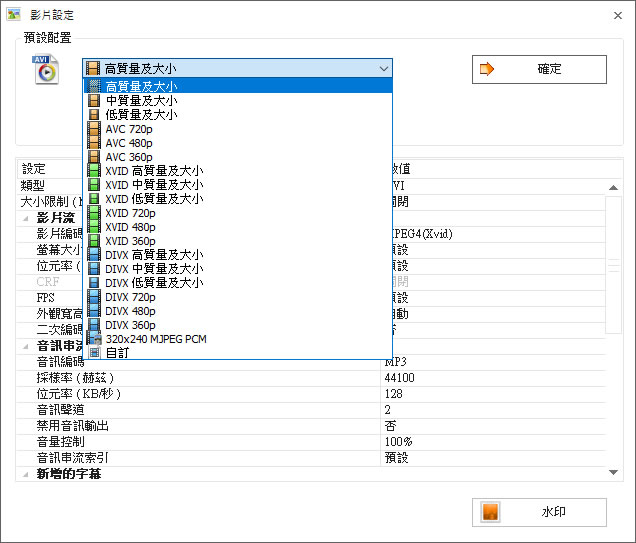Collapse the 影片流 section
636x543 pixels.
(26, 218)
